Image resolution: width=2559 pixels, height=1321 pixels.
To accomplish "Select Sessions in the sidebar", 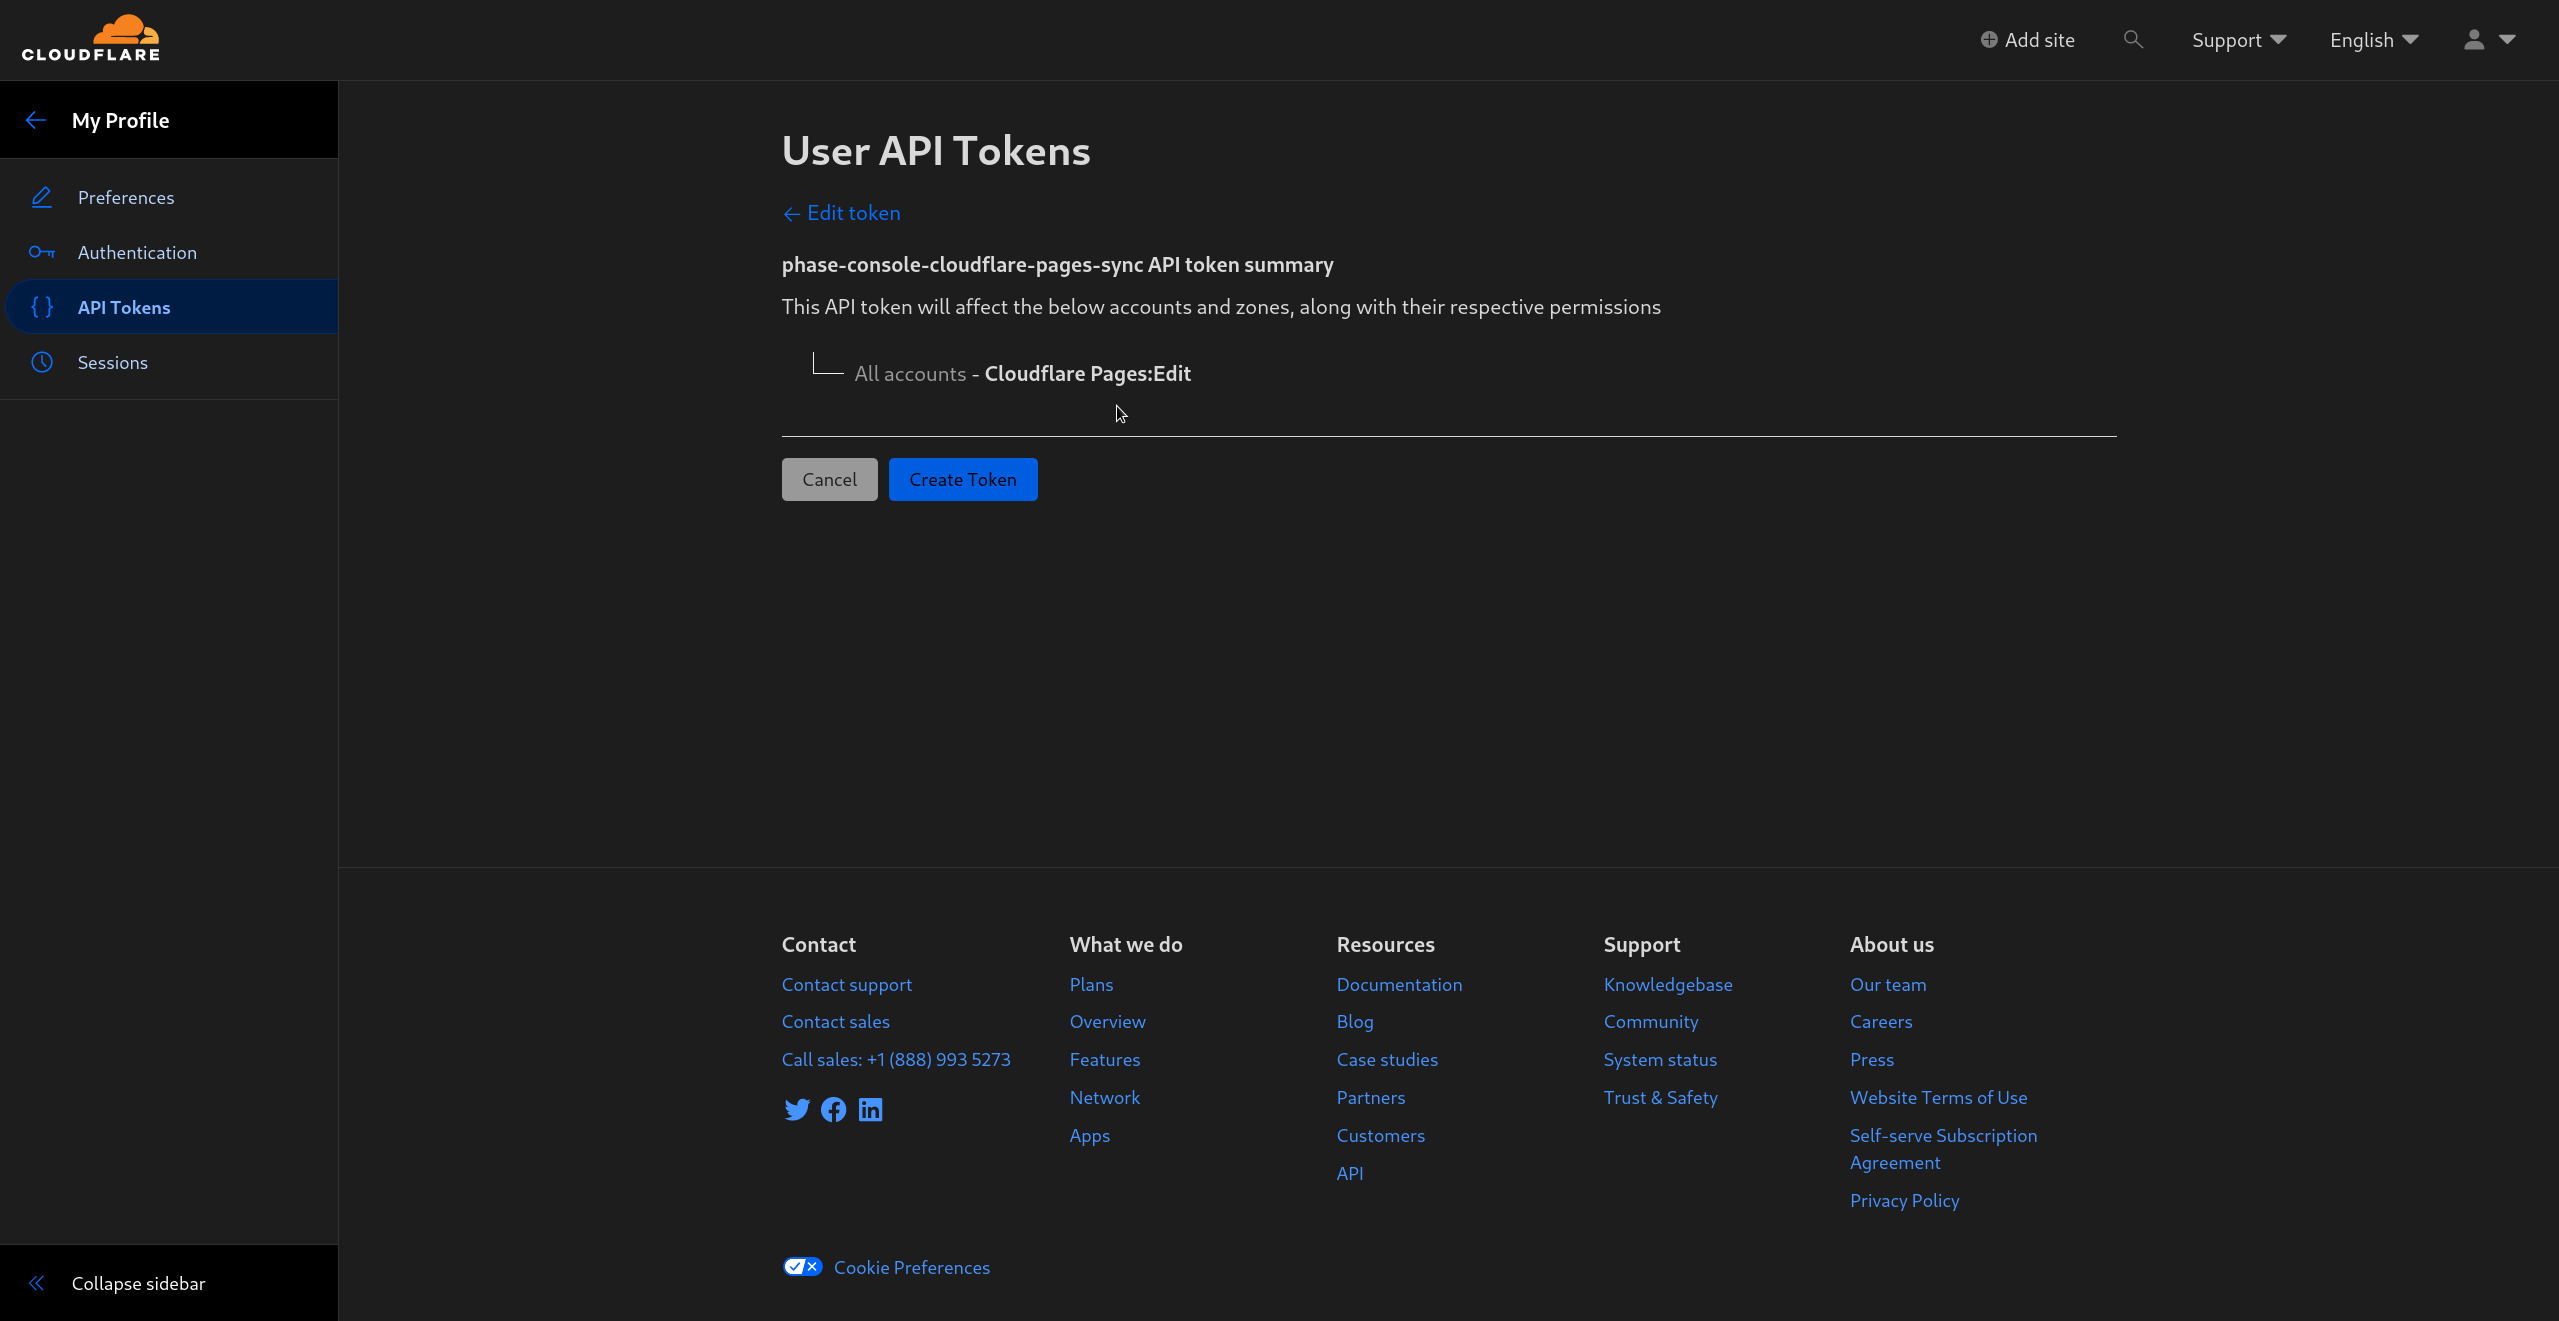I will pyautogui.click(x=113, y=362).
